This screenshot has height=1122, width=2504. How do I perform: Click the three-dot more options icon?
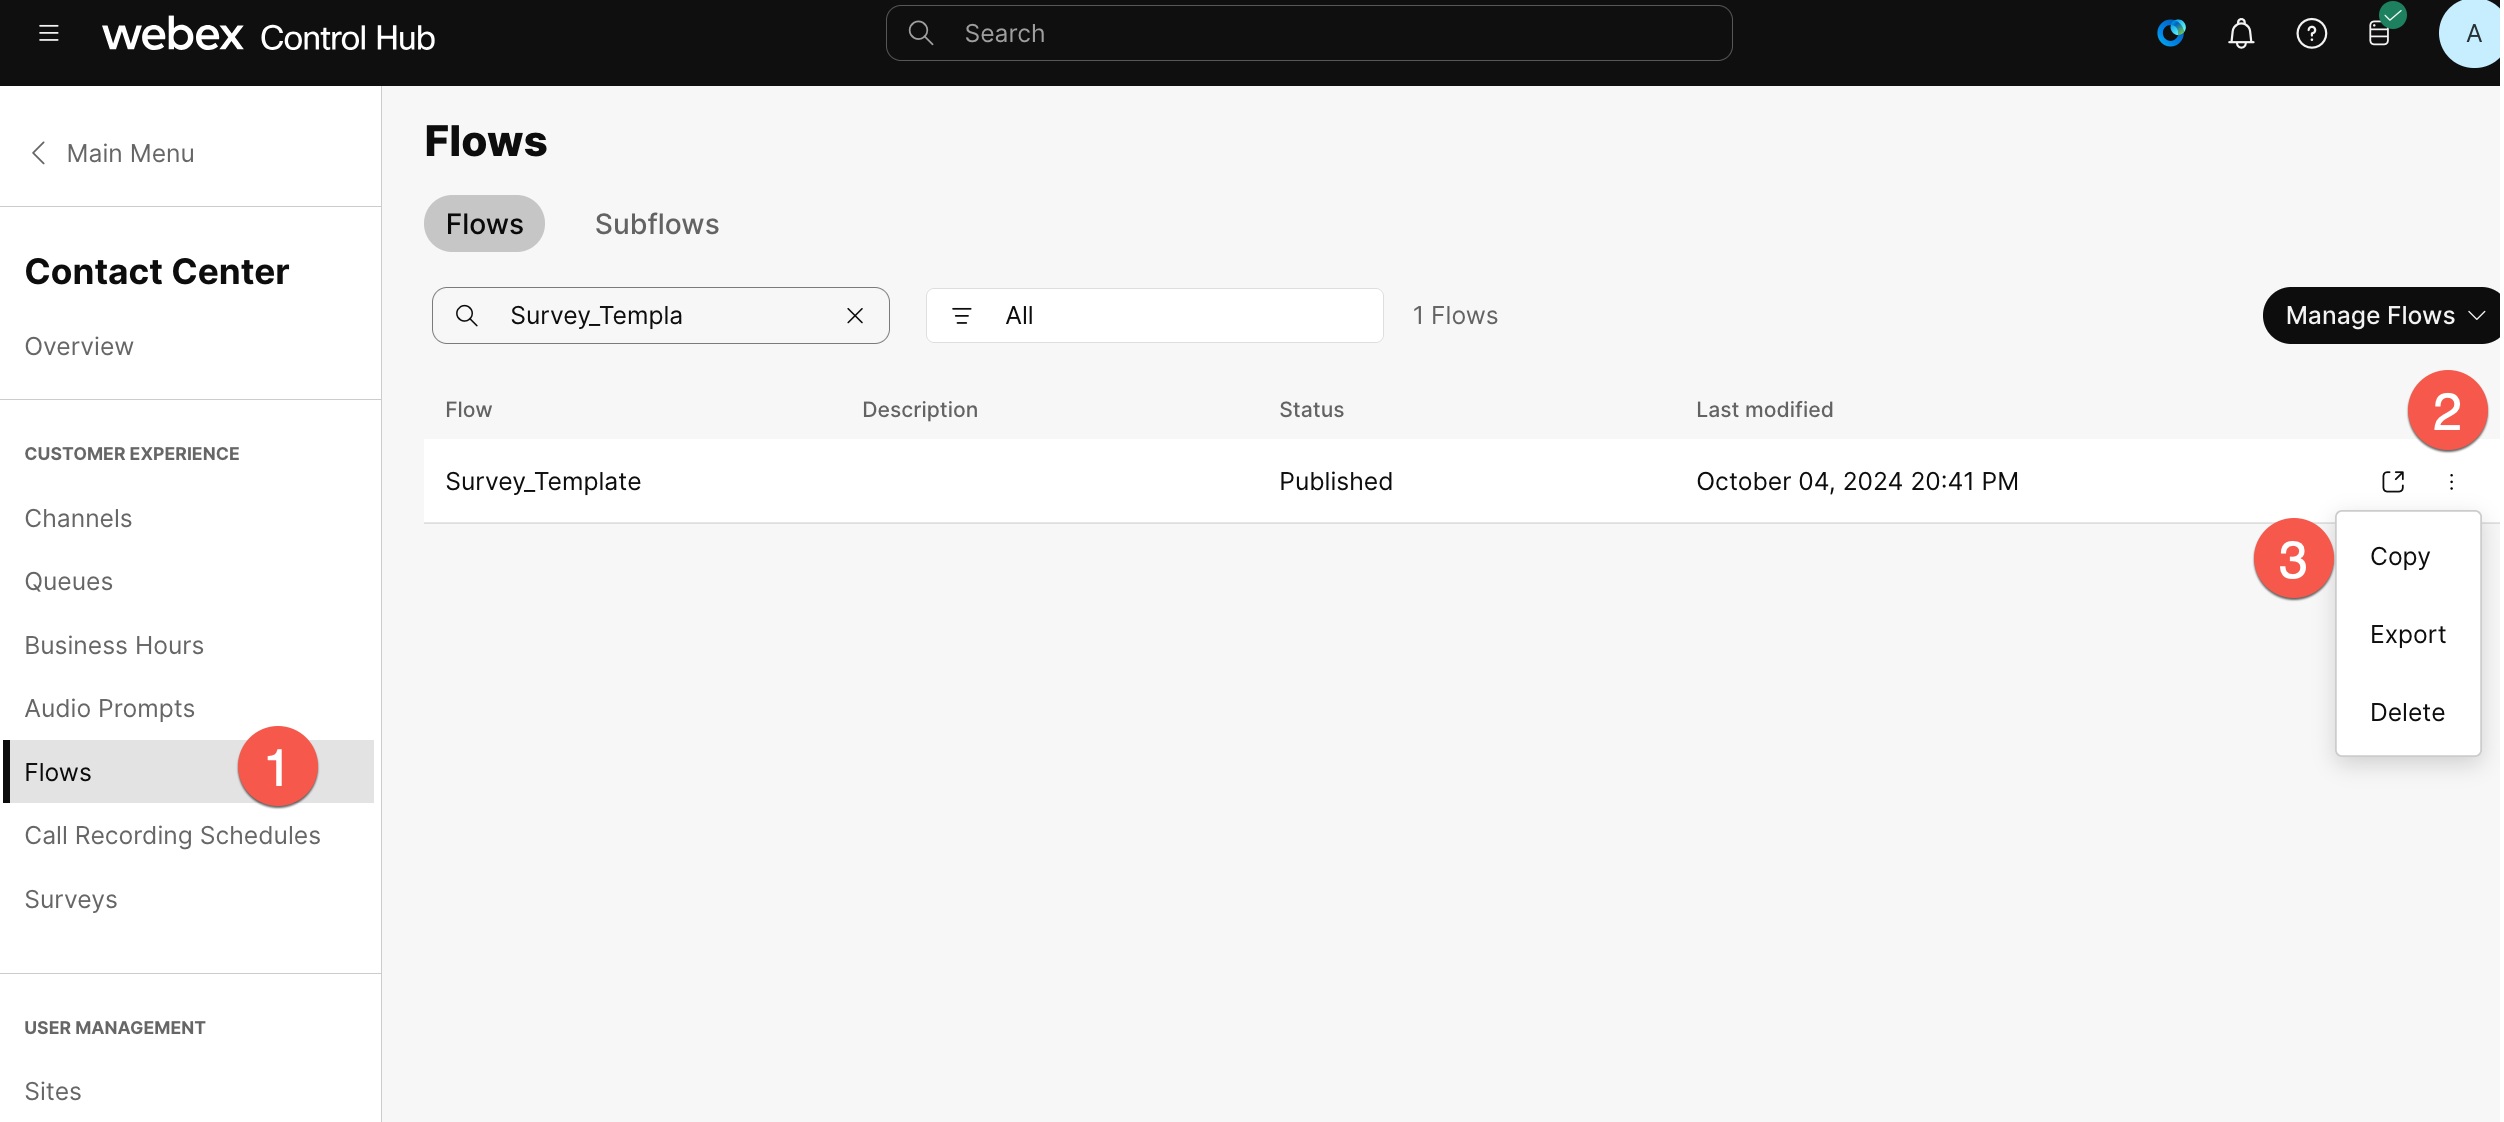pyautogui.click(x=2451, y=482)
